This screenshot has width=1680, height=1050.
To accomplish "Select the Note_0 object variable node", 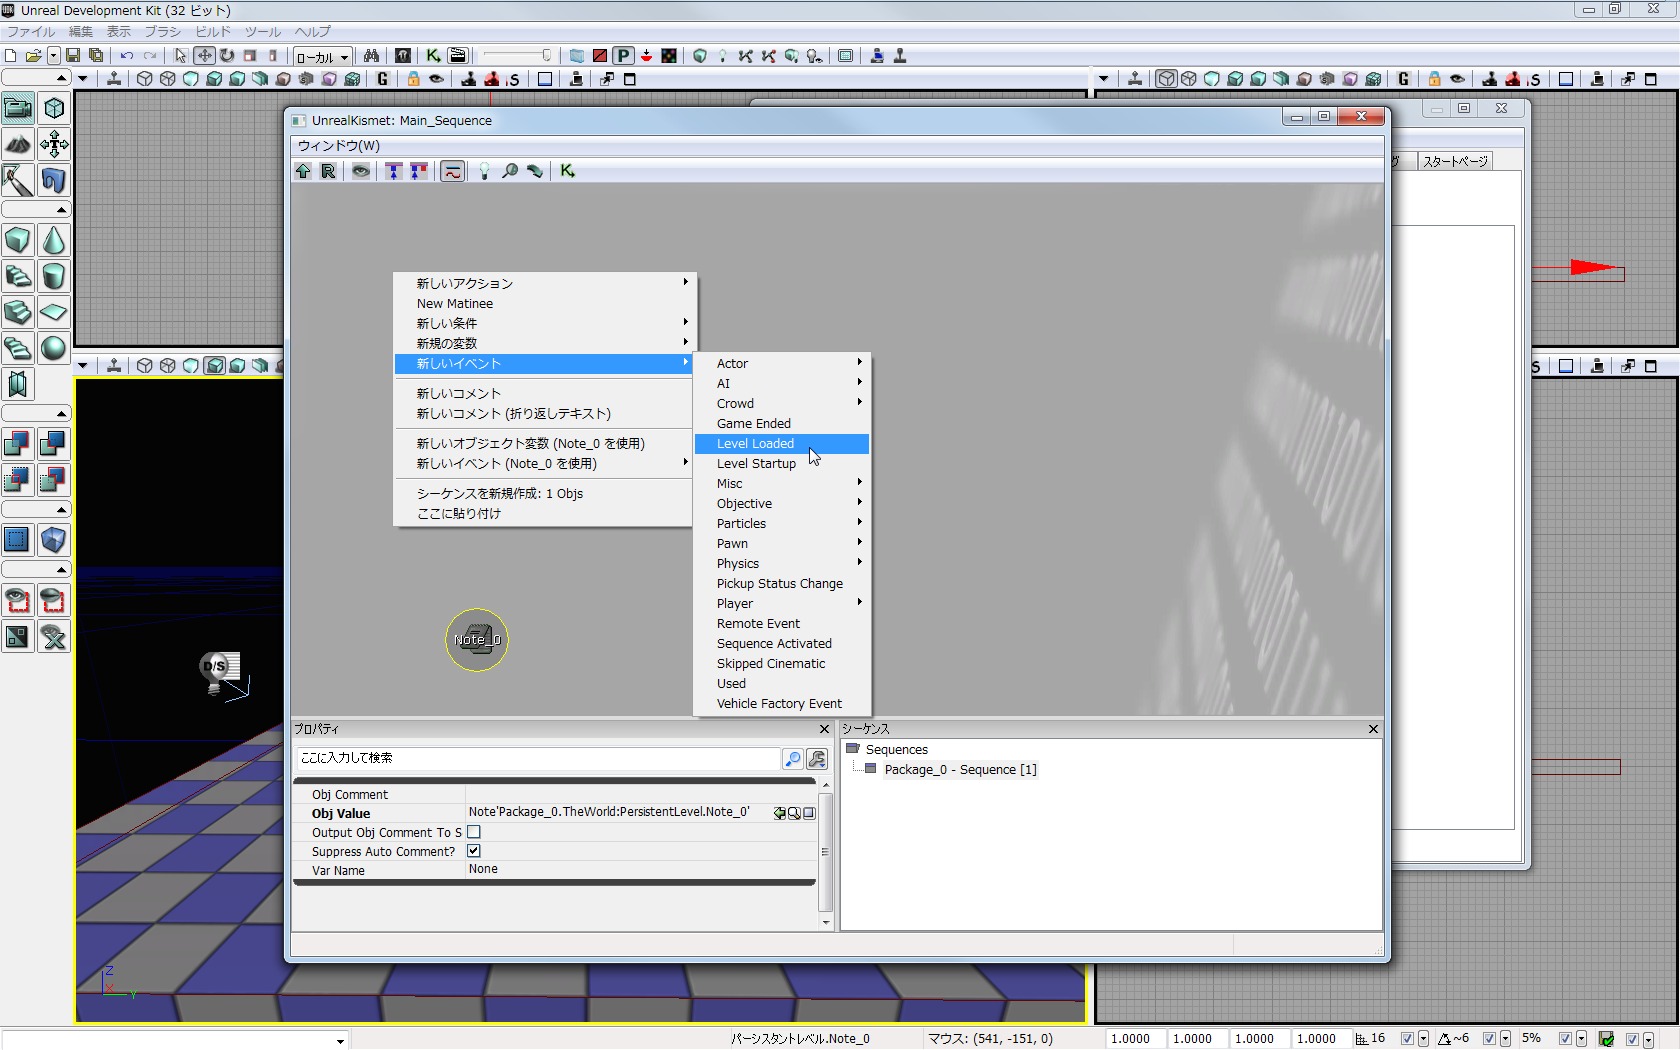I will tap(477, 640).
